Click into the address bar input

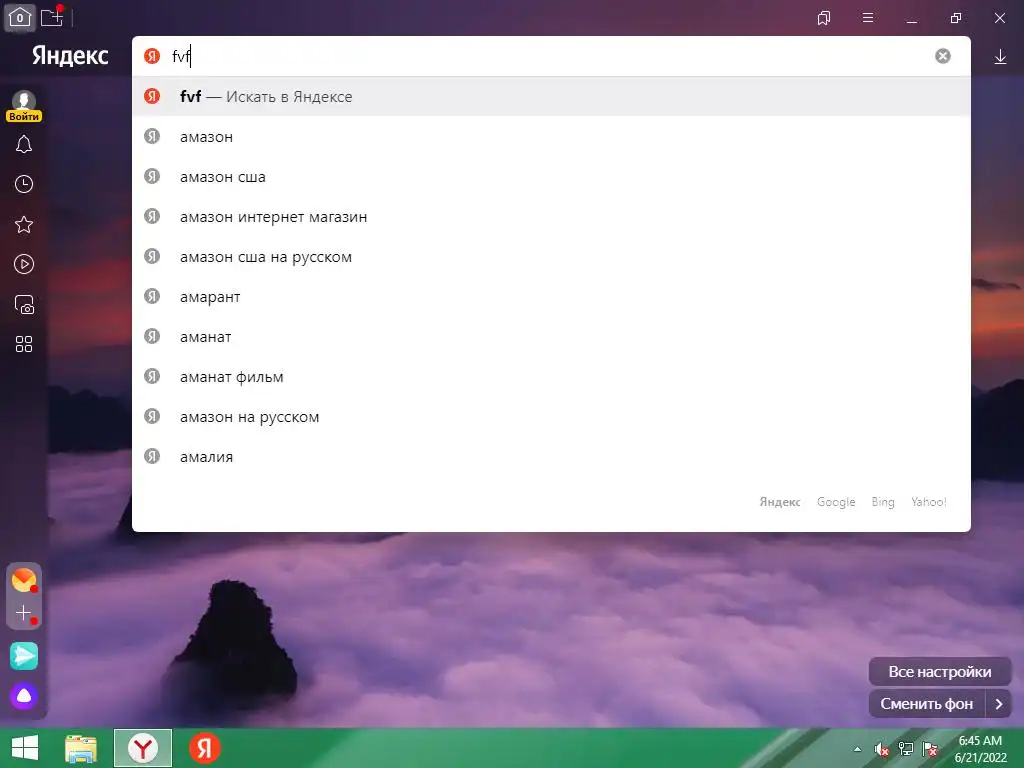click(549, 56)
